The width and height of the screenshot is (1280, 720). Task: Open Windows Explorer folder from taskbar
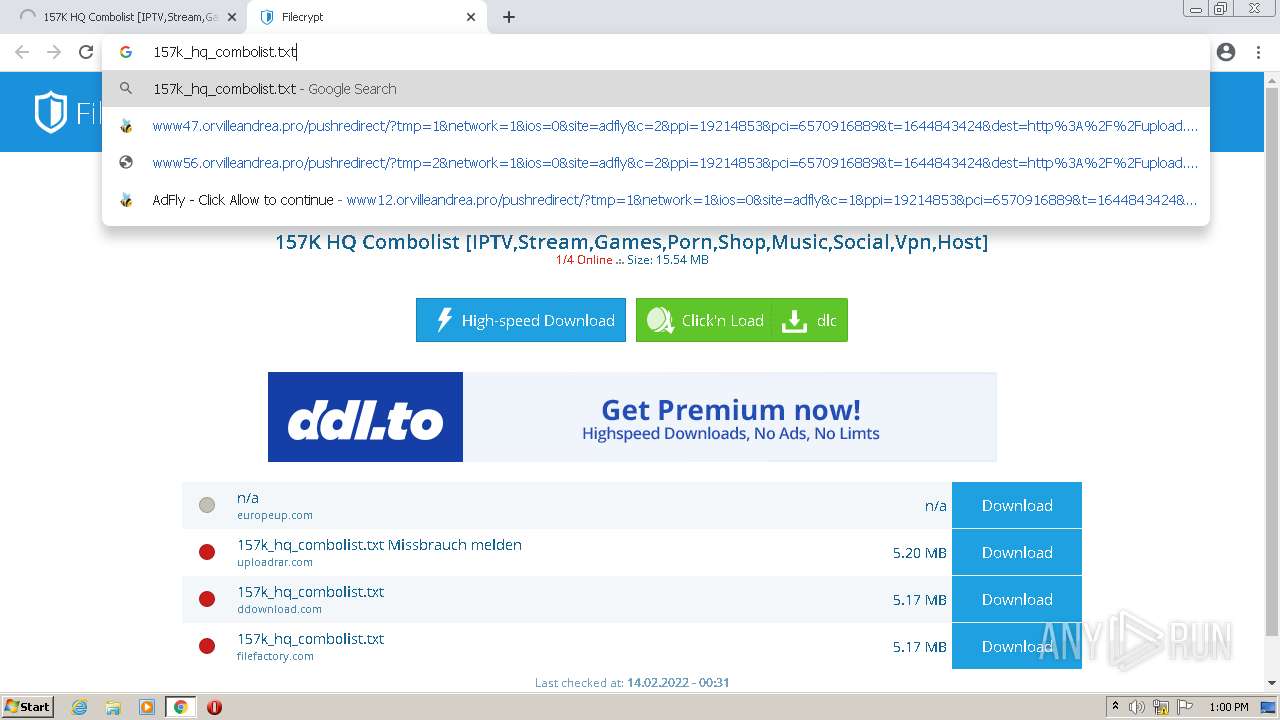[113, 707]
